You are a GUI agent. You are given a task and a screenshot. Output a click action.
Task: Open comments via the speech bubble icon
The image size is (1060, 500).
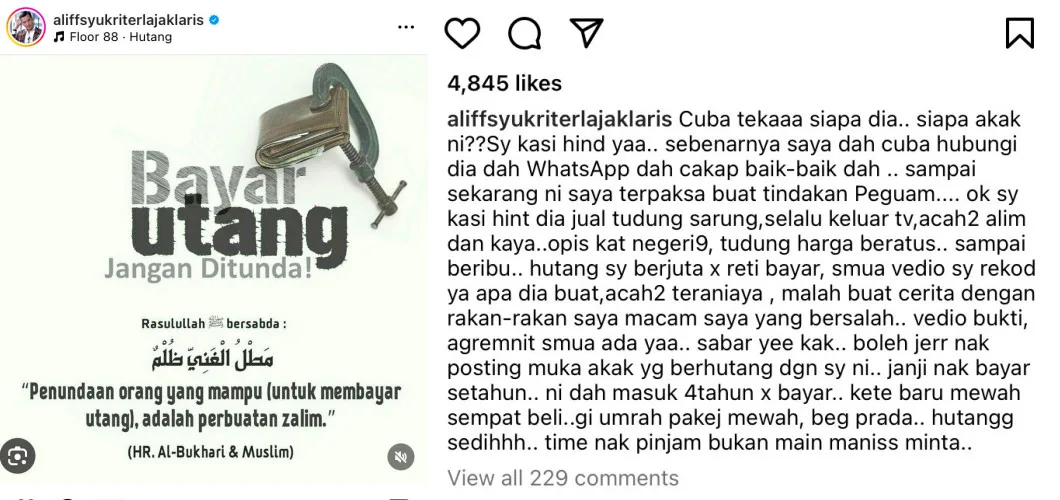pyautogui.click(x=525, y=32)
